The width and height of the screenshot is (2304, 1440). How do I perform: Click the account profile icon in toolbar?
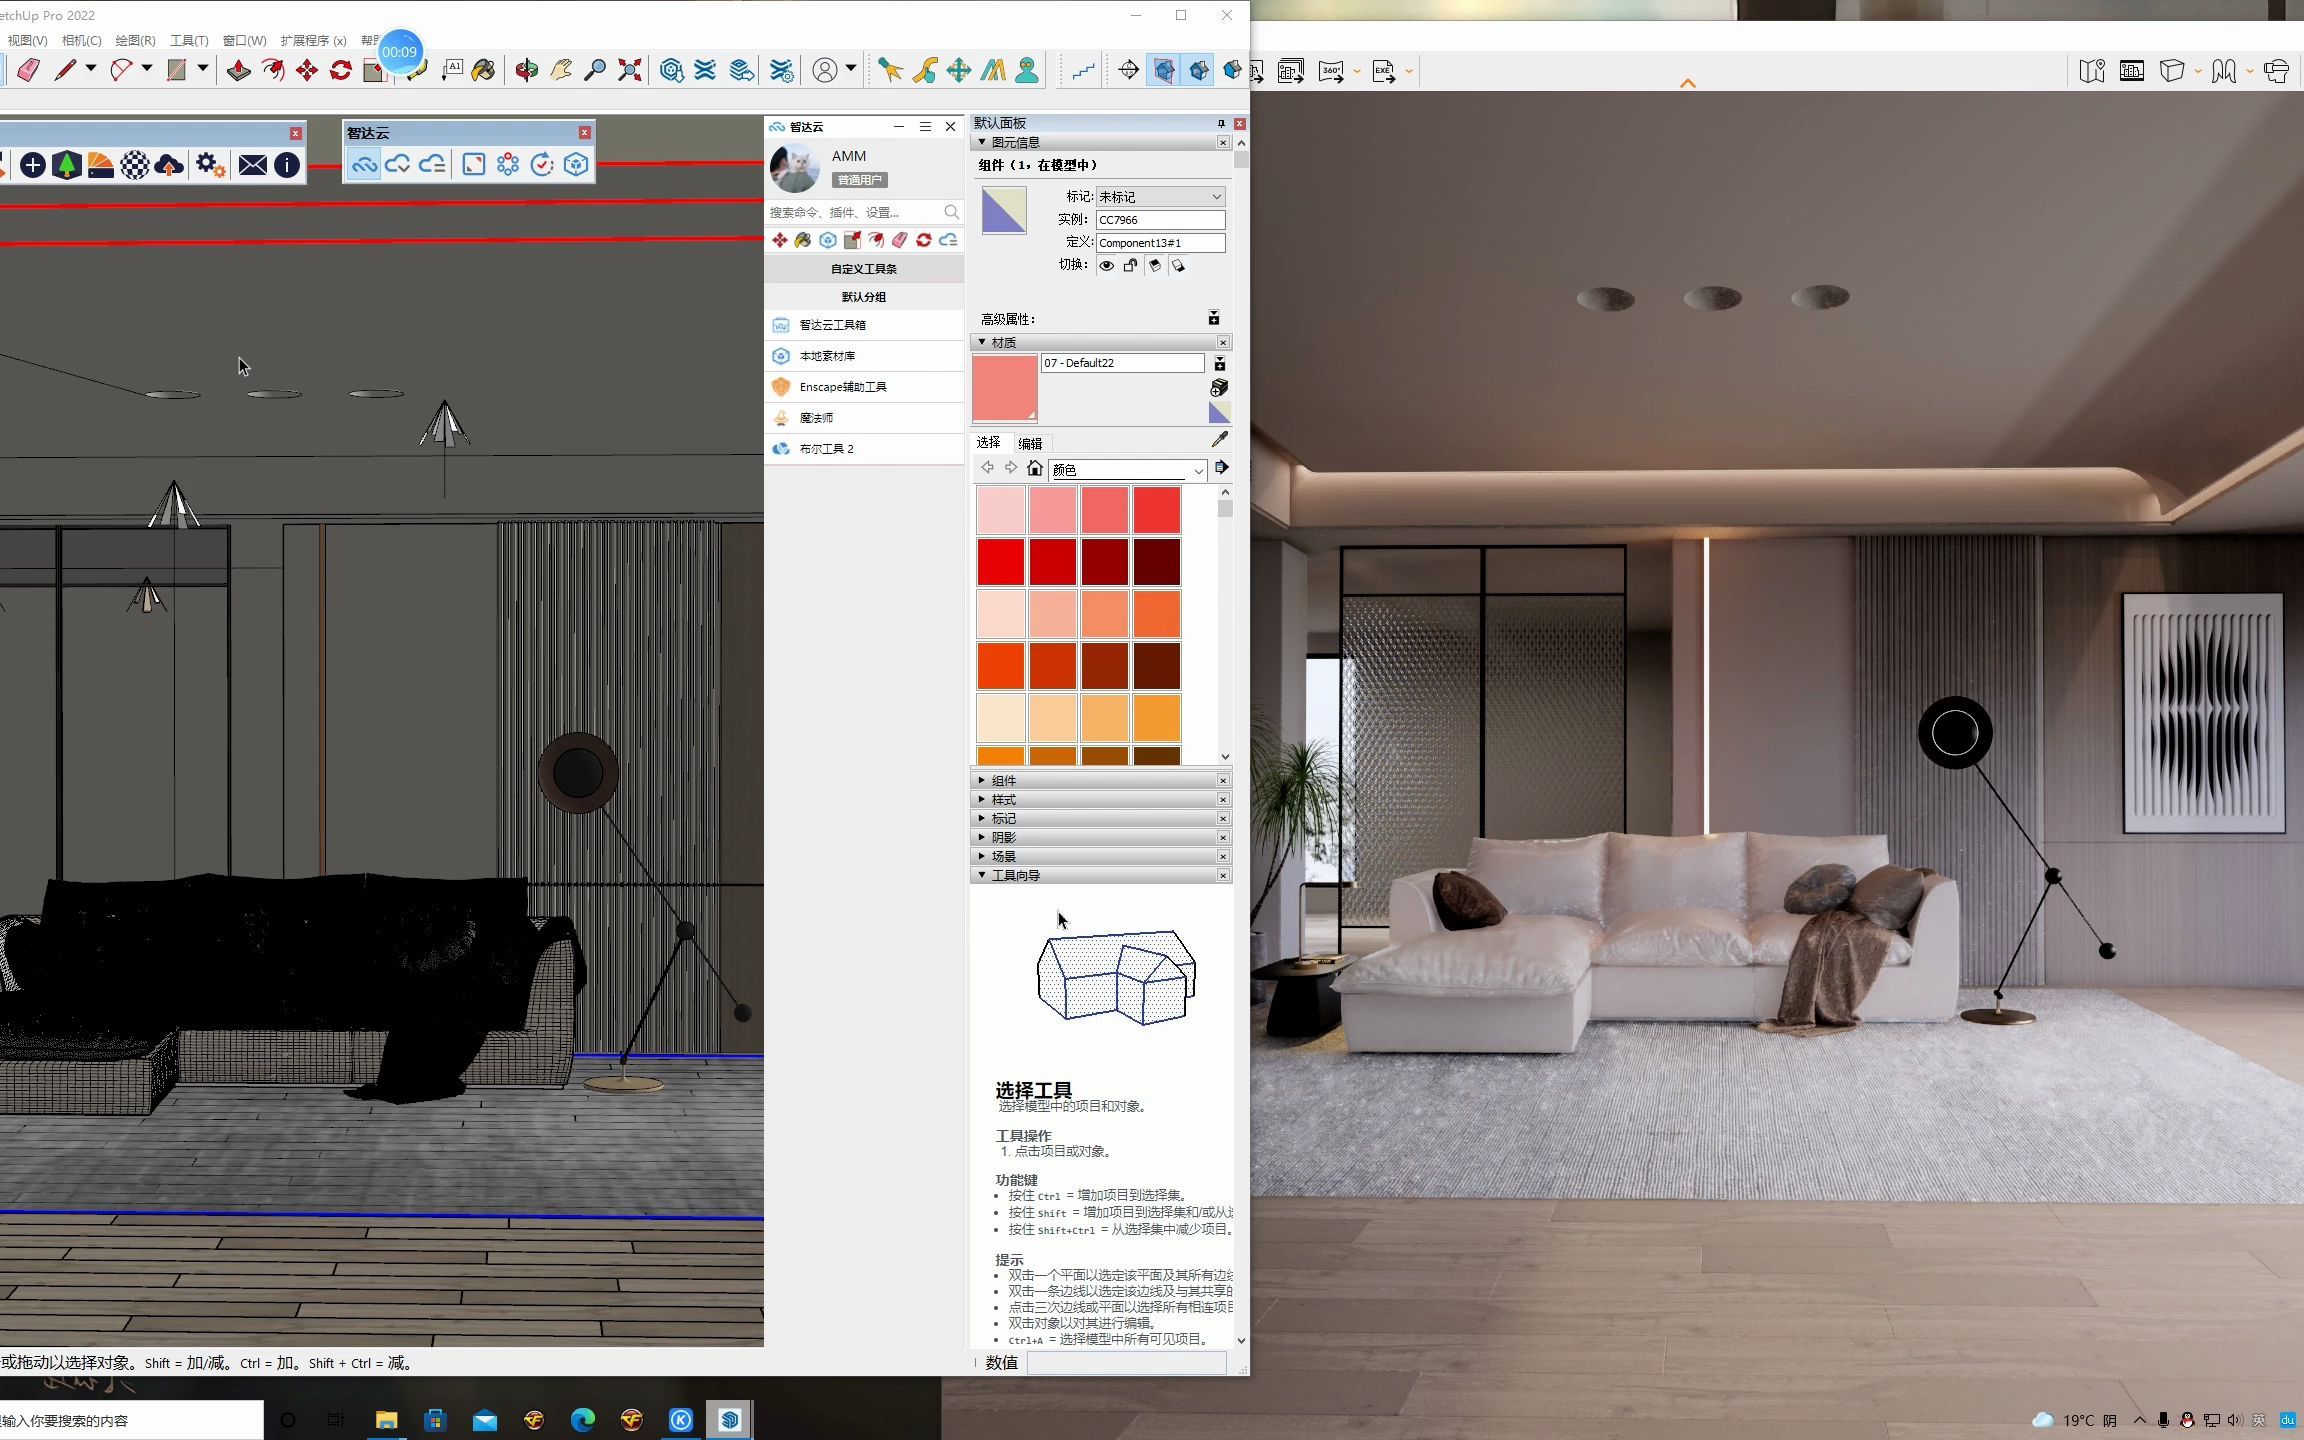pos(825,70)
